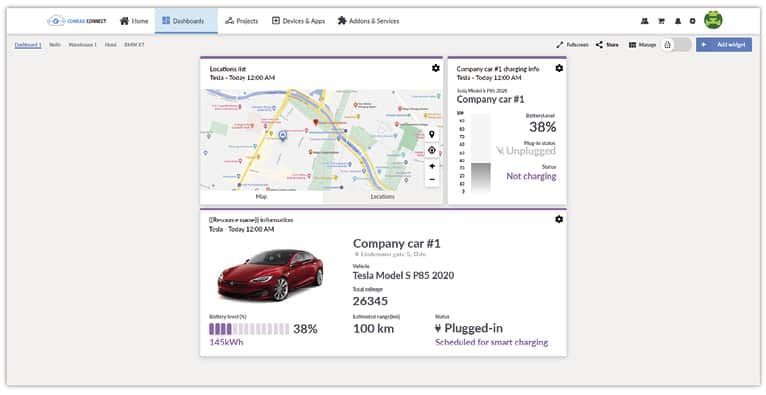Open settings gear of vehicle information widget
The width and height of the screenshot is (766, 395).
point(559,219)
